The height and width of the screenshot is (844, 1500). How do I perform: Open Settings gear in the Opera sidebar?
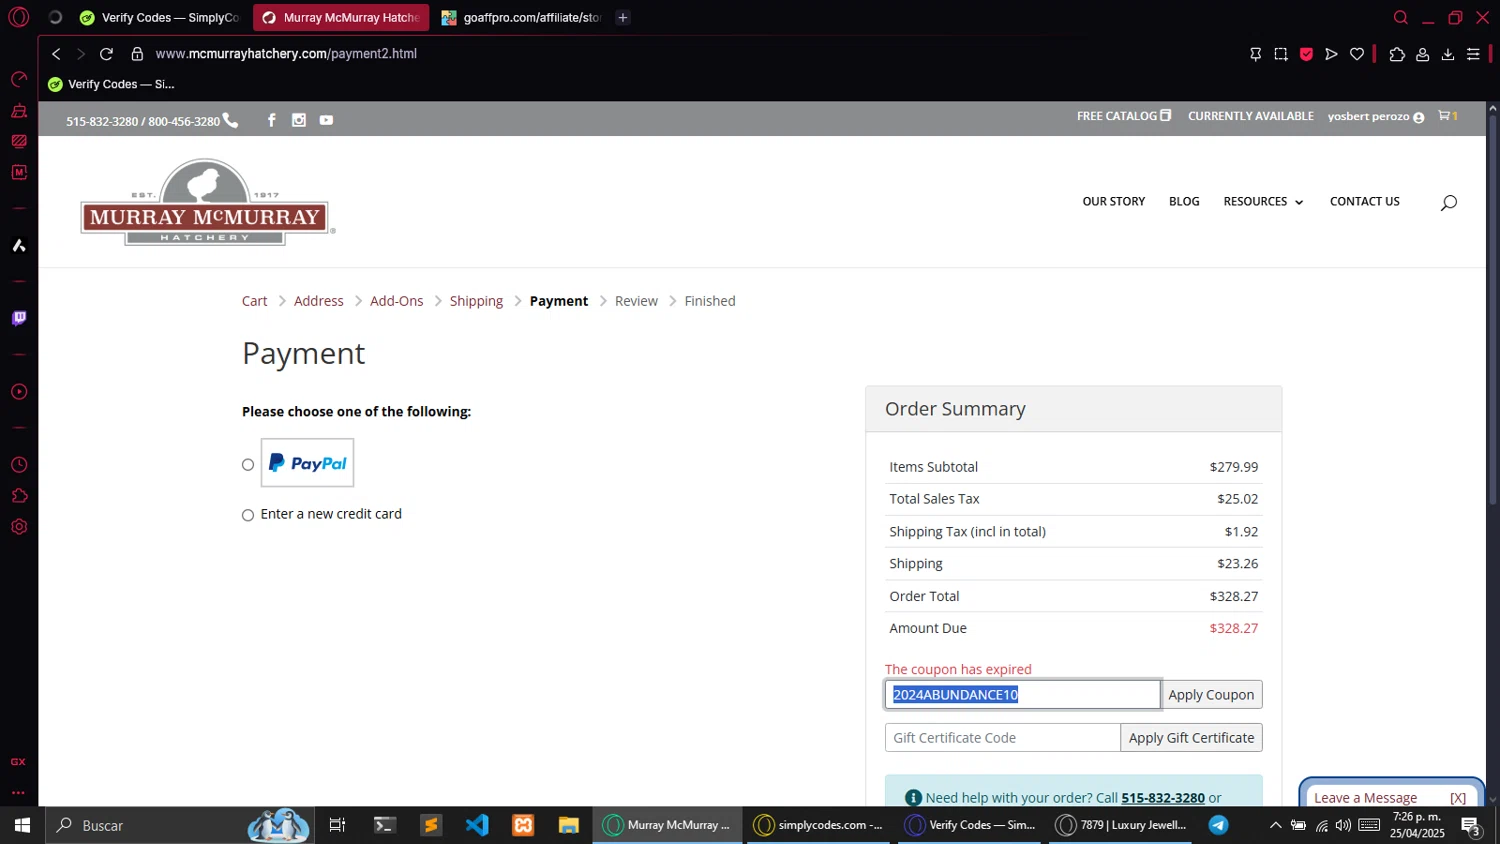(x=19, y=527)
